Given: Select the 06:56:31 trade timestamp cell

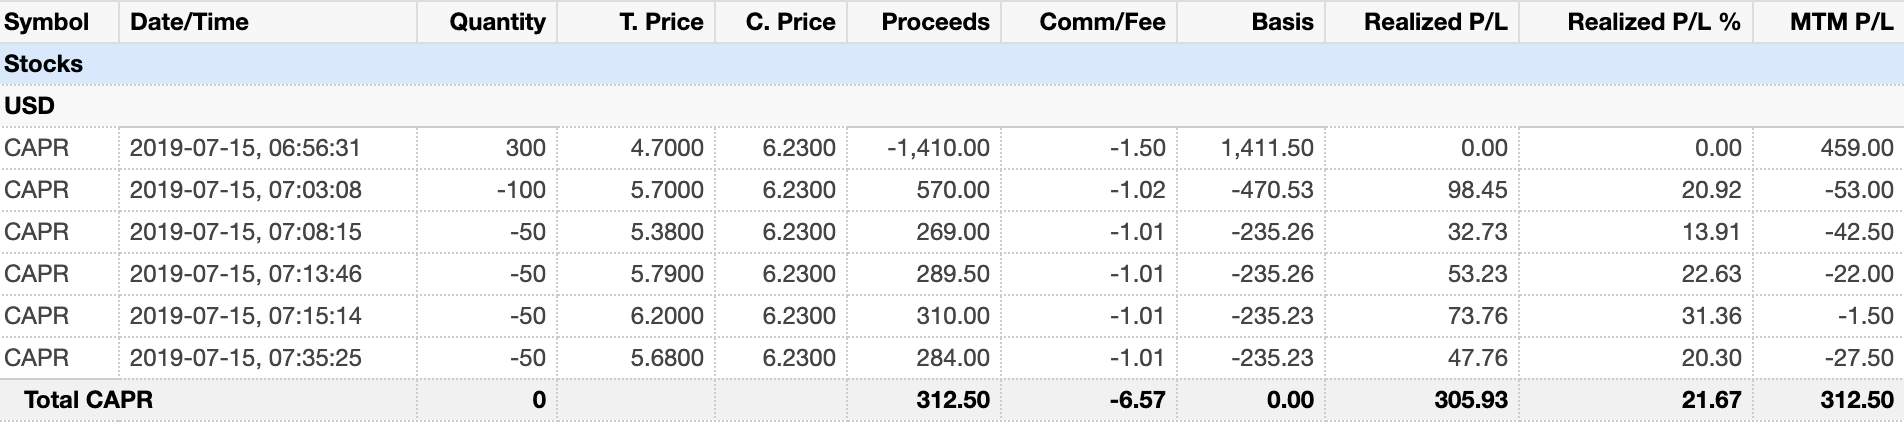Looking at the screenshot, I should click(x=245, y=148).
